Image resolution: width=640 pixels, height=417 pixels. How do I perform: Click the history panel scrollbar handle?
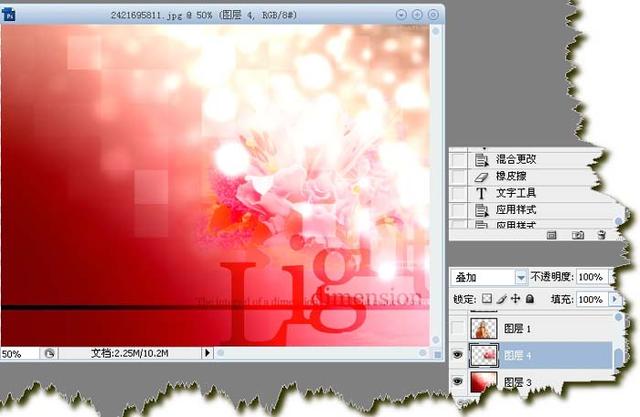coord(619,221)
